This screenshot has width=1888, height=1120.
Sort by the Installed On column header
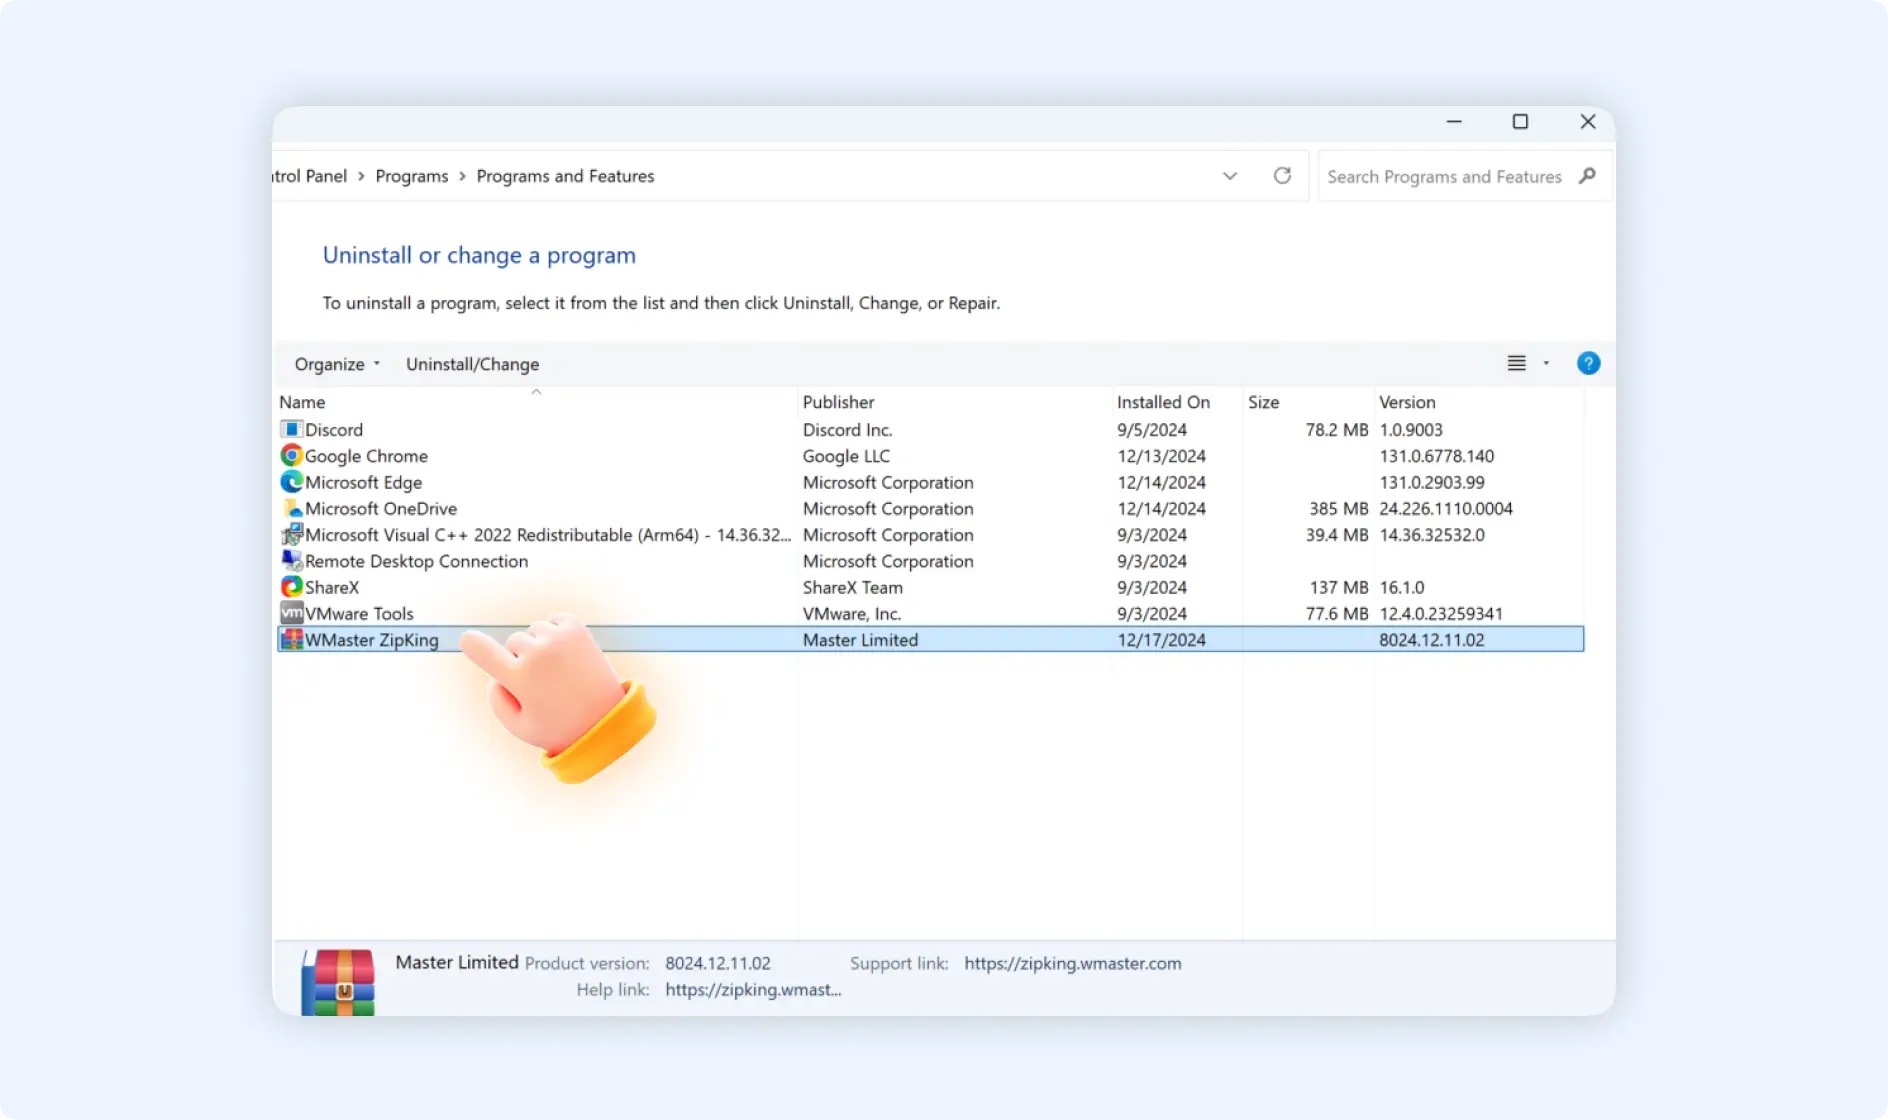1163,402
